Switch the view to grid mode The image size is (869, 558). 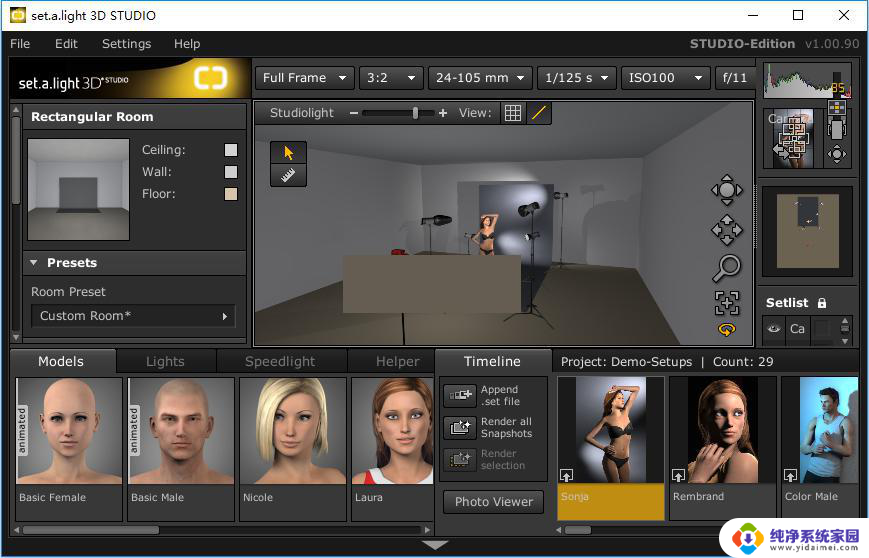(513, 113)
